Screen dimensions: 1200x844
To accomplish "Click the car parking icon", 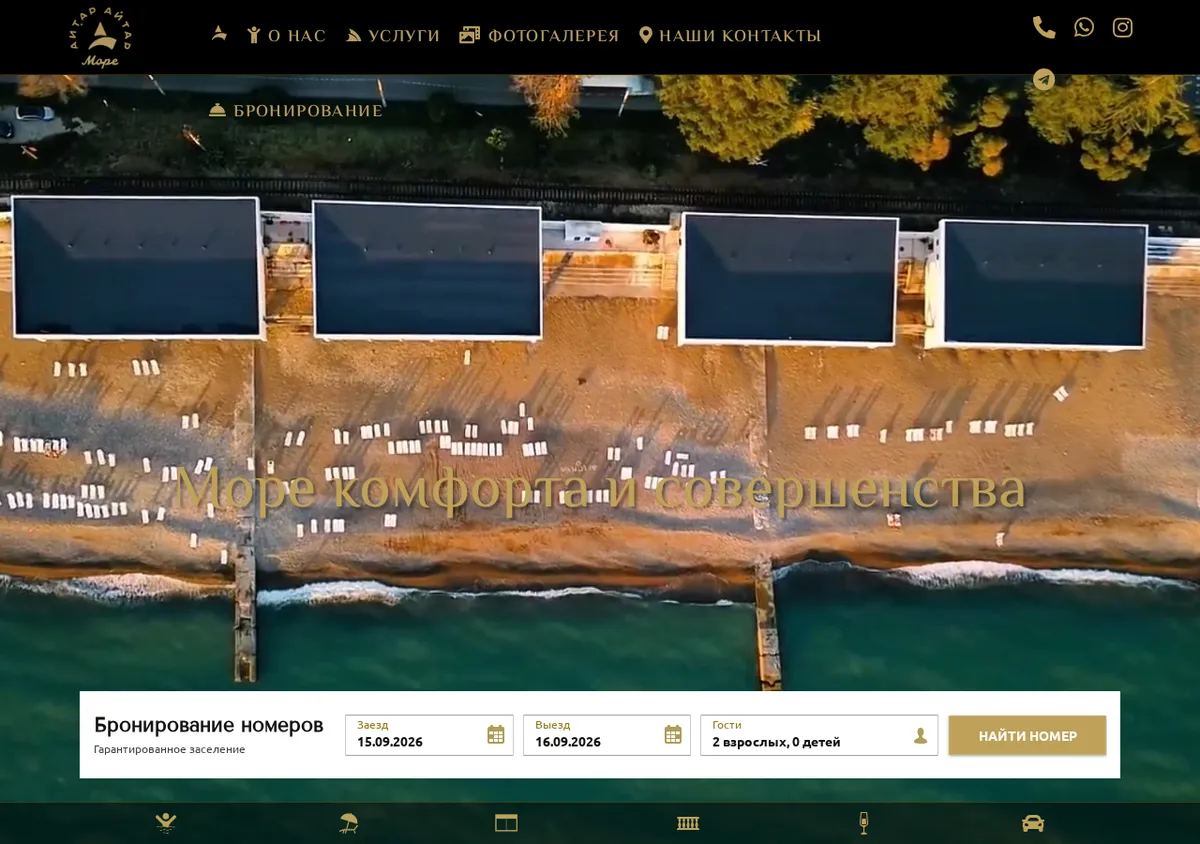I will (x=1033, y=823).
